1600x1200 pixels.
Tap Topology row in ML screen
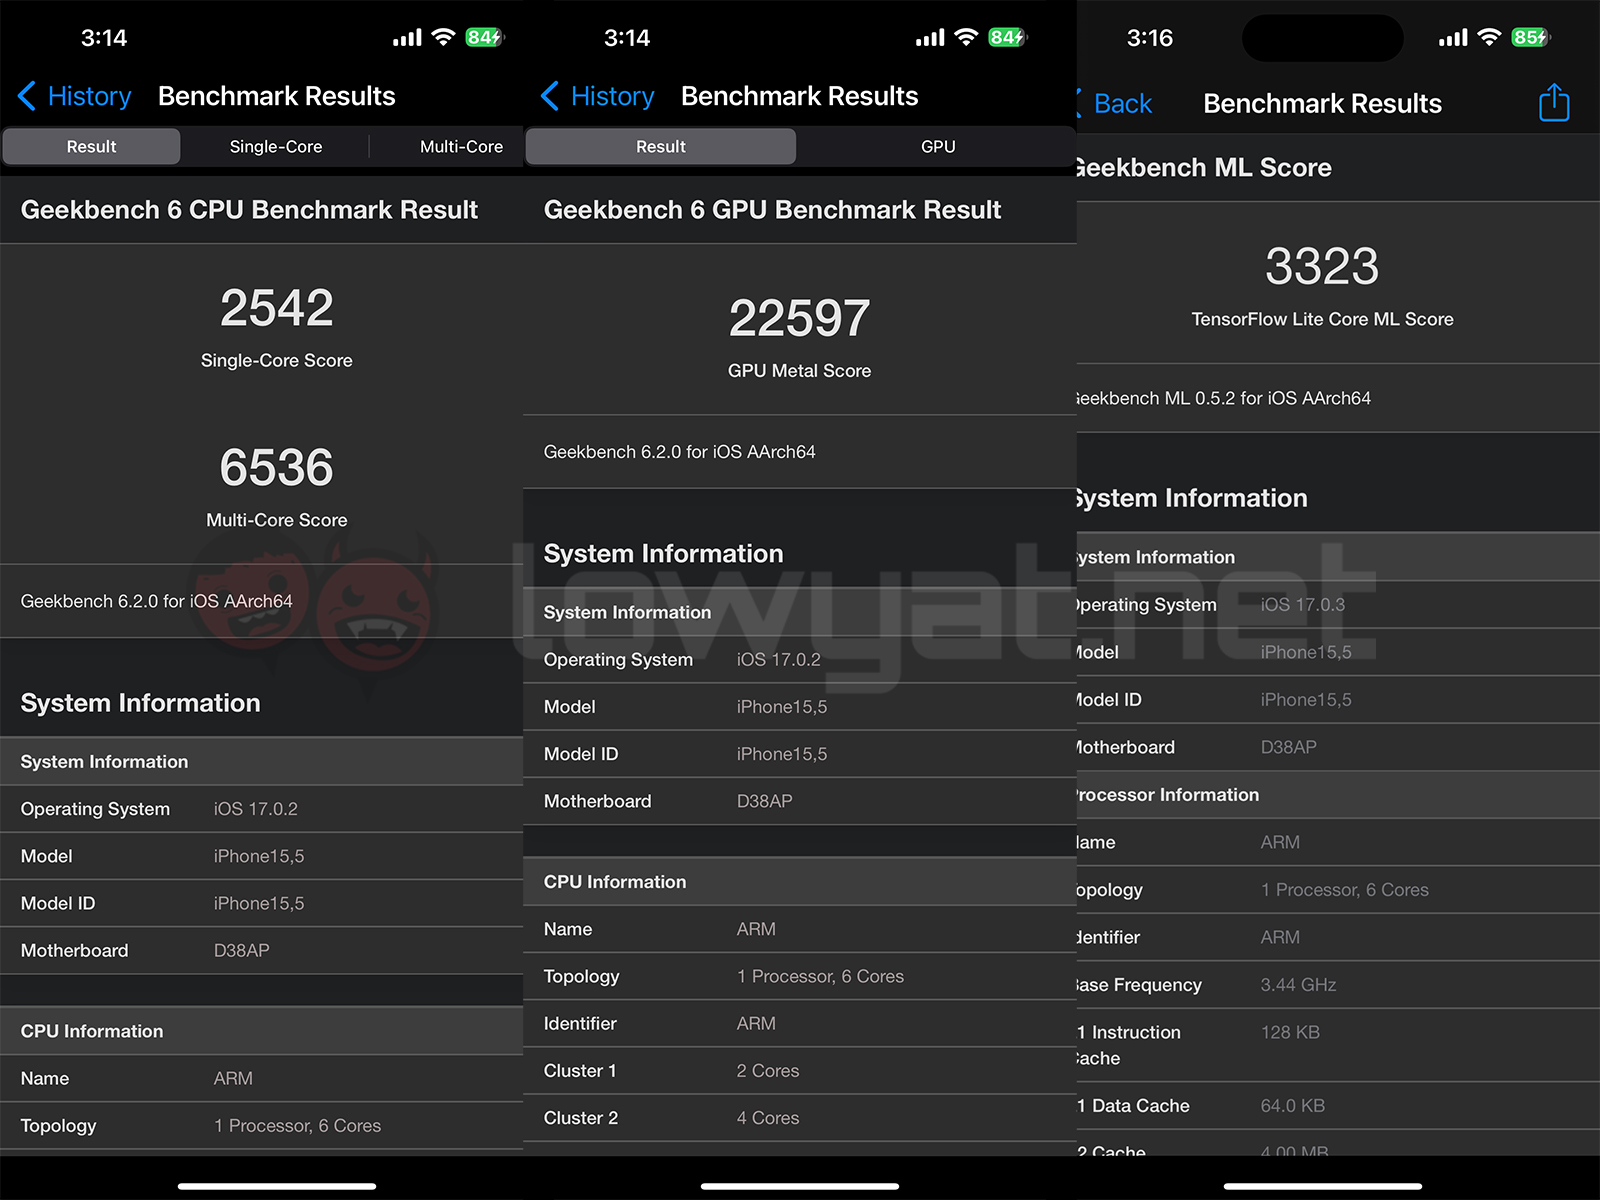[1338, 890]
